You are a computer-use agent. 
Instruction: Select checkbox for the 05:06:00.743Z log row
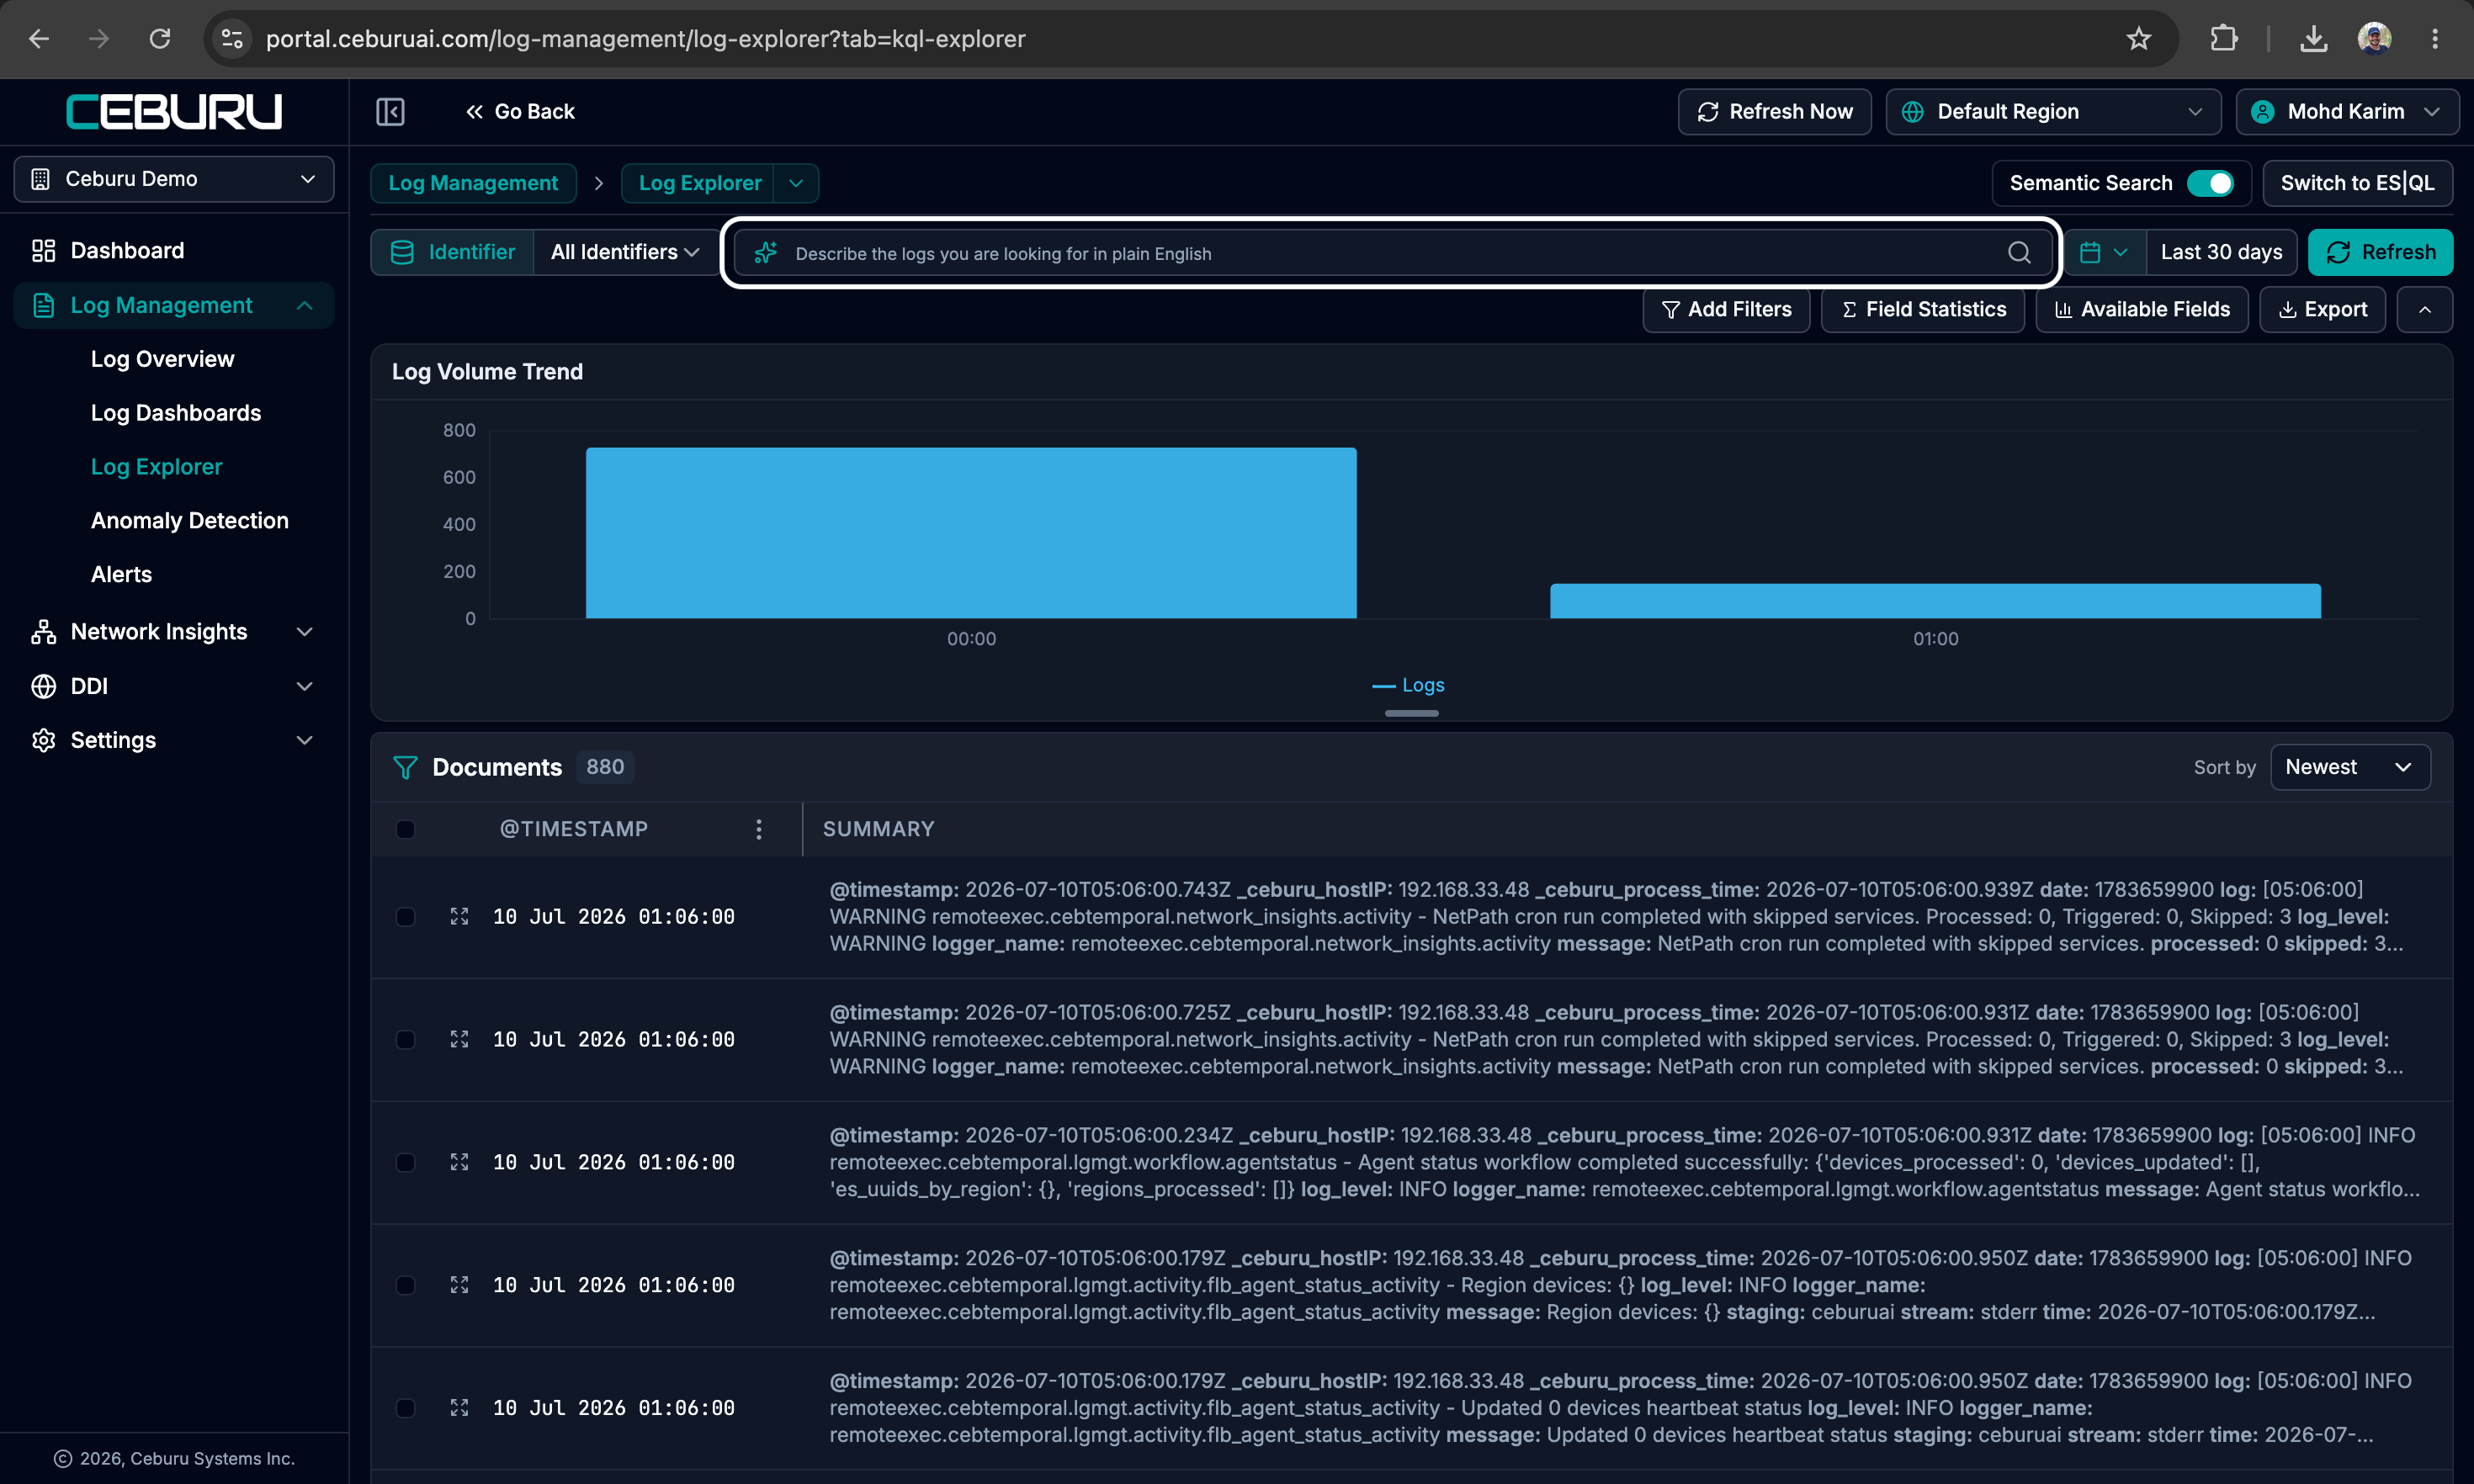(x=405, y=916)
